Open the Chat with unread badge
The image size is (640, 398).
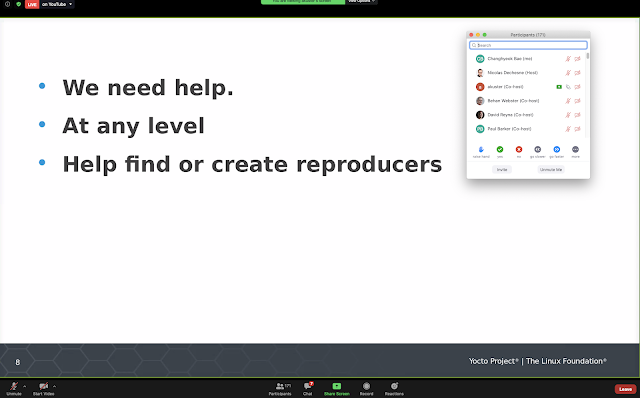308,389
